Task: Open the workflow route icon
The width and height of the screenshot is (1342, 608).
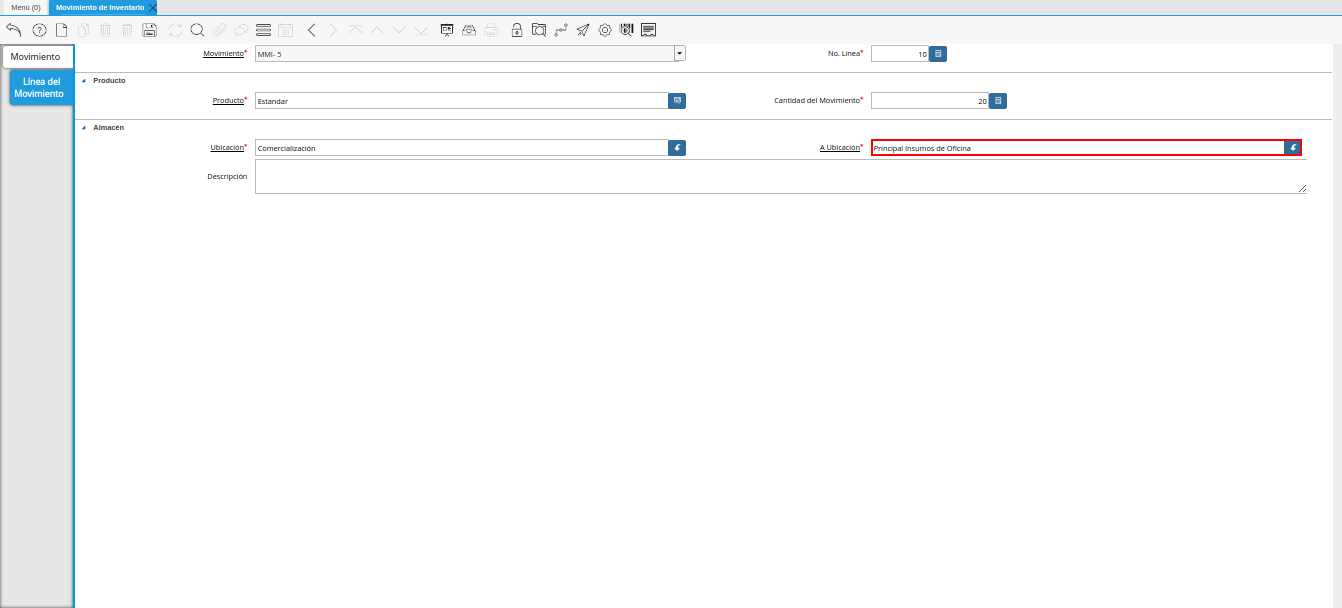Action: pos(561,30)
